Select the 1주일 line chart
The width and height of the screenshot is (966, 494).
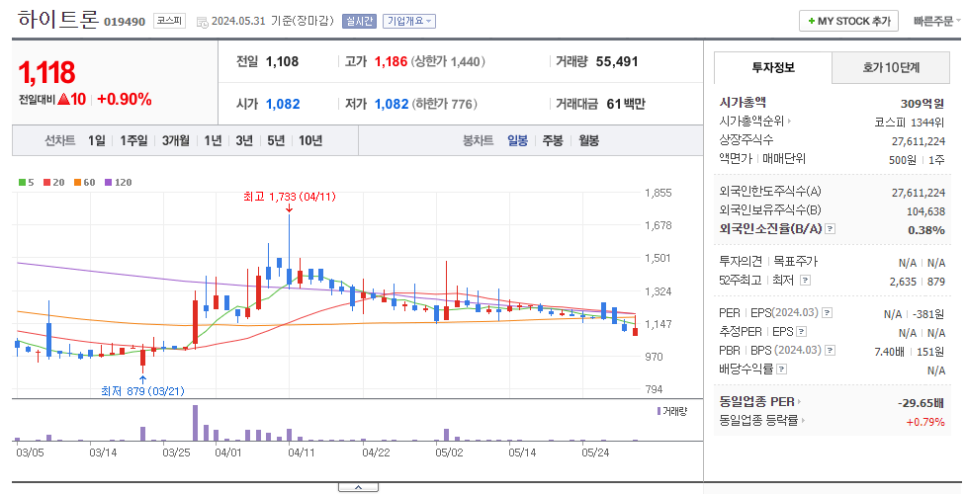click(x=134, y=141)
